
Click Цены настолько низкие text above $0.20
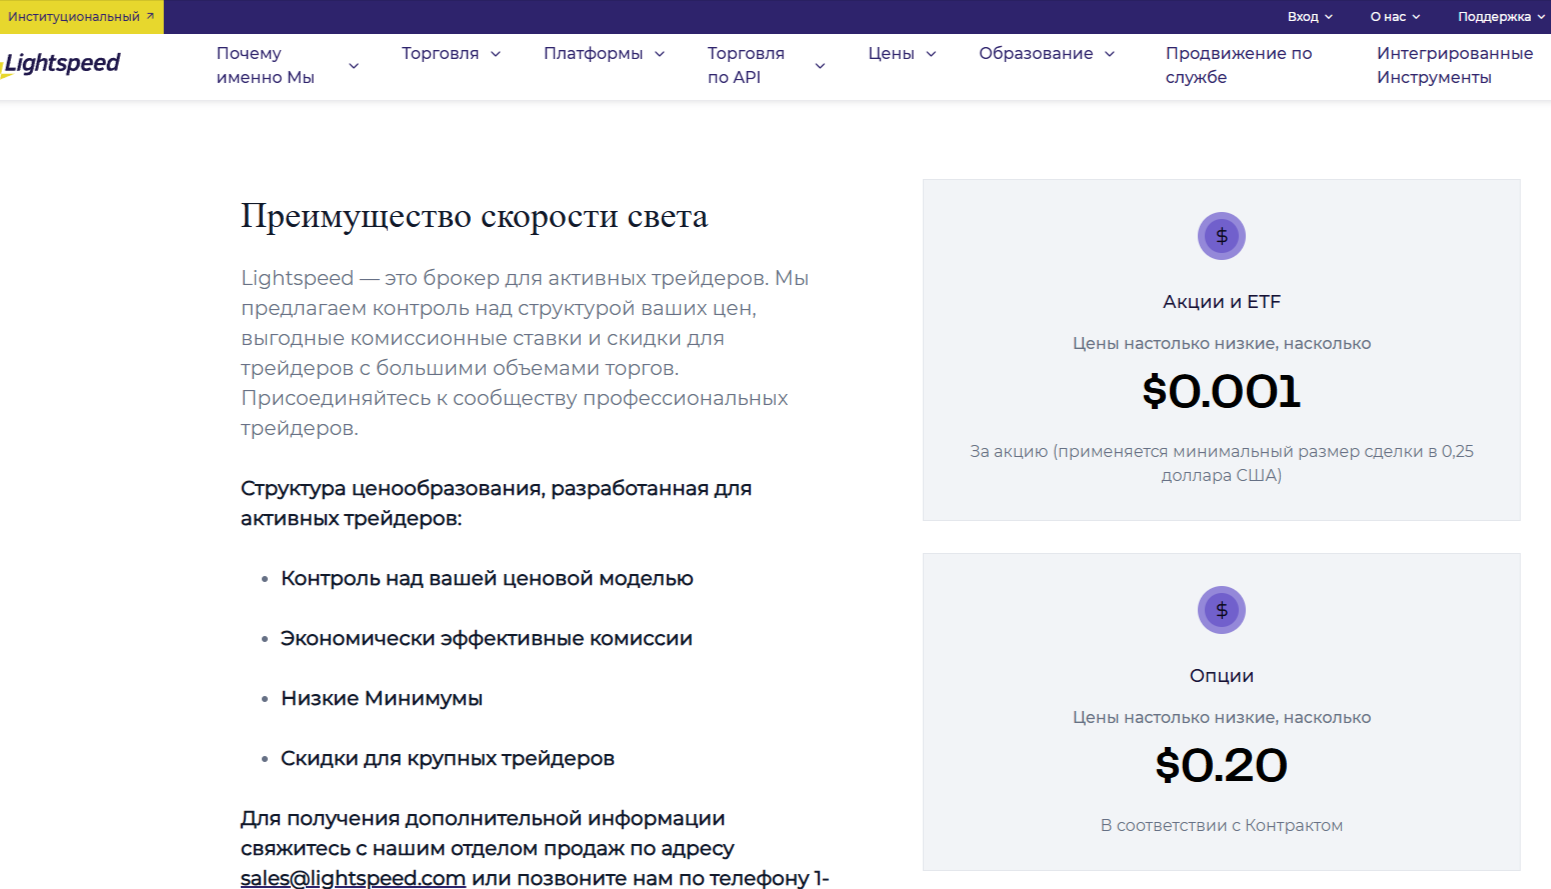(1221, 717)
